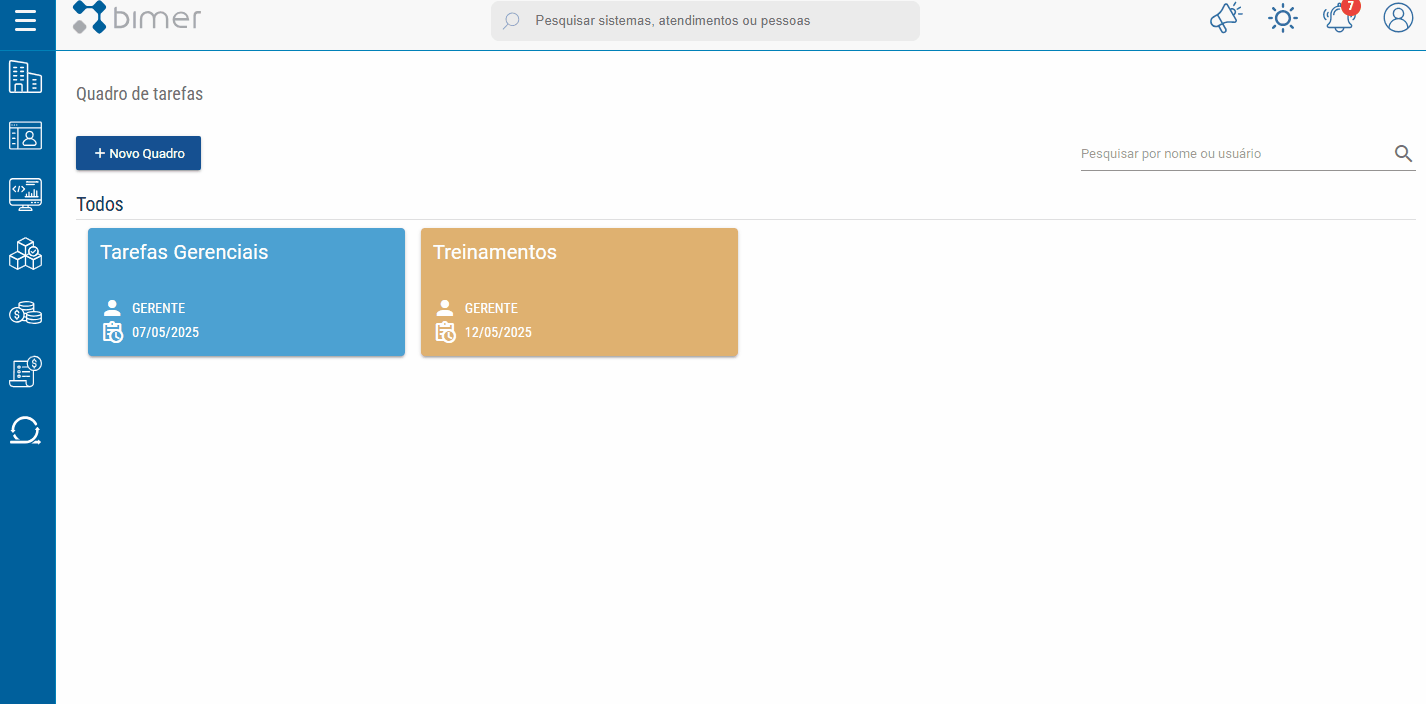This screenshot has height=704, width=1426.
Task: Click magnifier icon in top search bar
Action: [x=511, y=21]
